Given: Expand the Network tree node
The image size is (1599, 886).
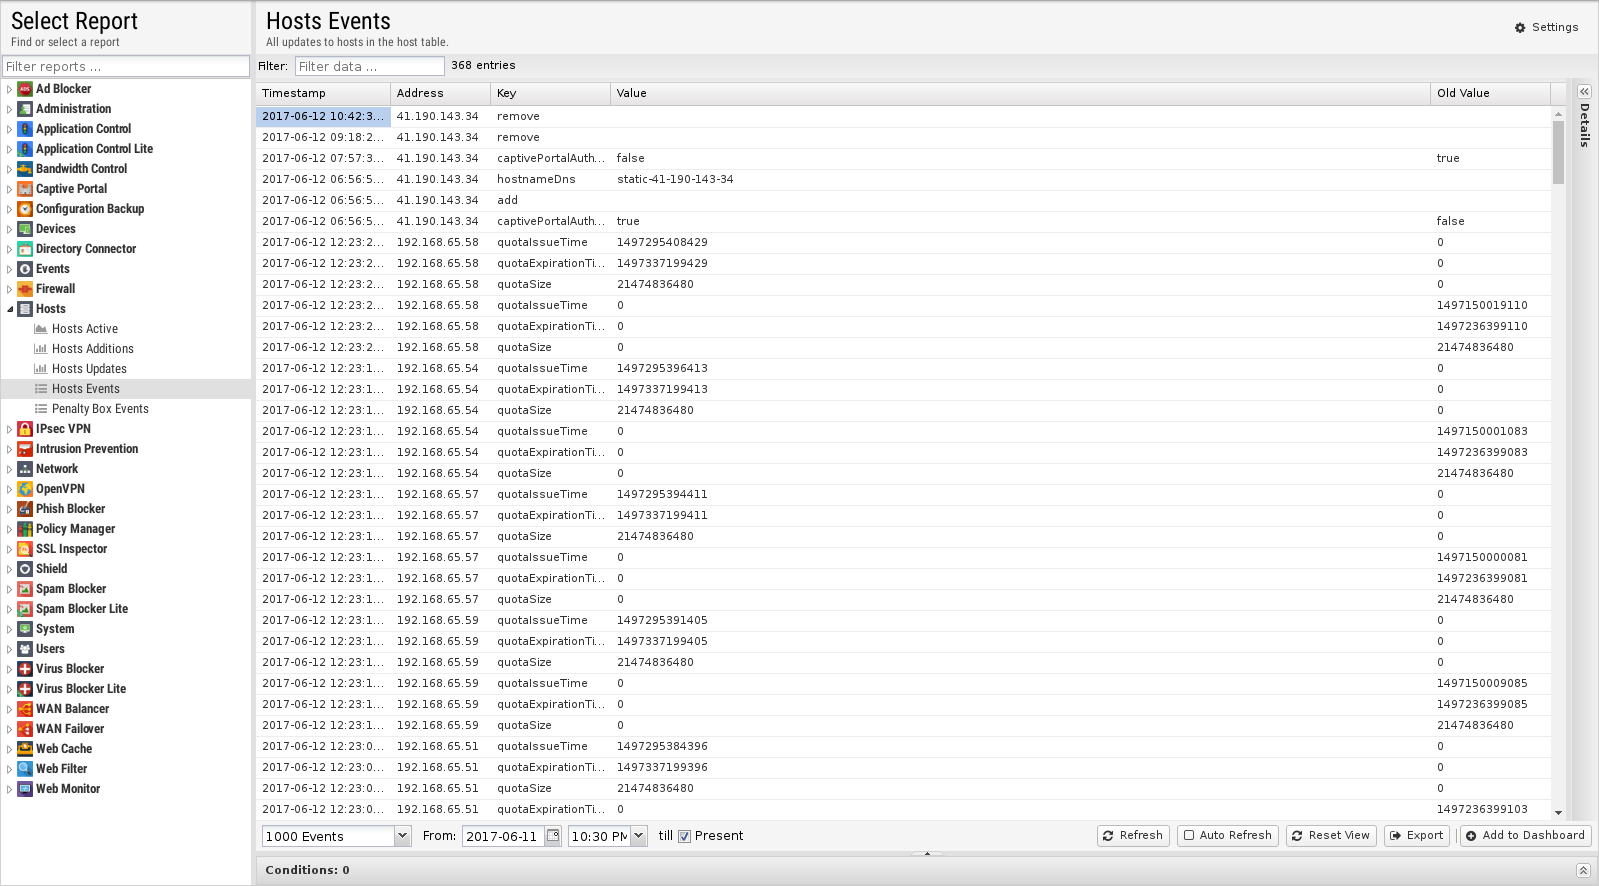Looking at the screenshot, I should pyautogui.click(x=10, y=469).
